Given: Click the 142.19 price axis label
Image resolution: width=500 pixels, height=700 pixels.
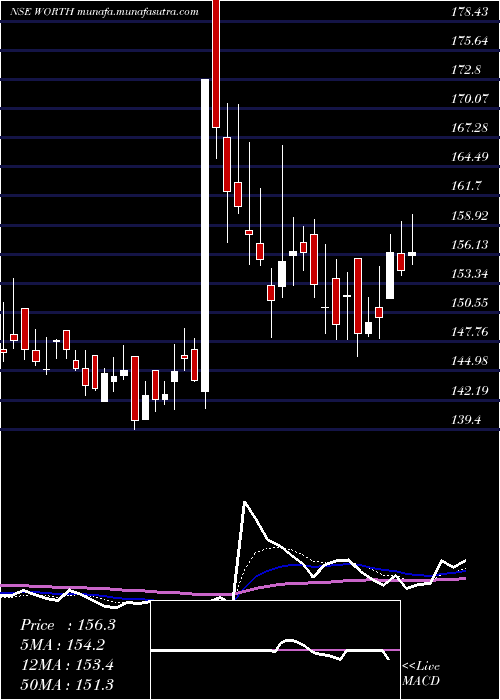Looking at the screenshot, I should click(x=469, y=391).
